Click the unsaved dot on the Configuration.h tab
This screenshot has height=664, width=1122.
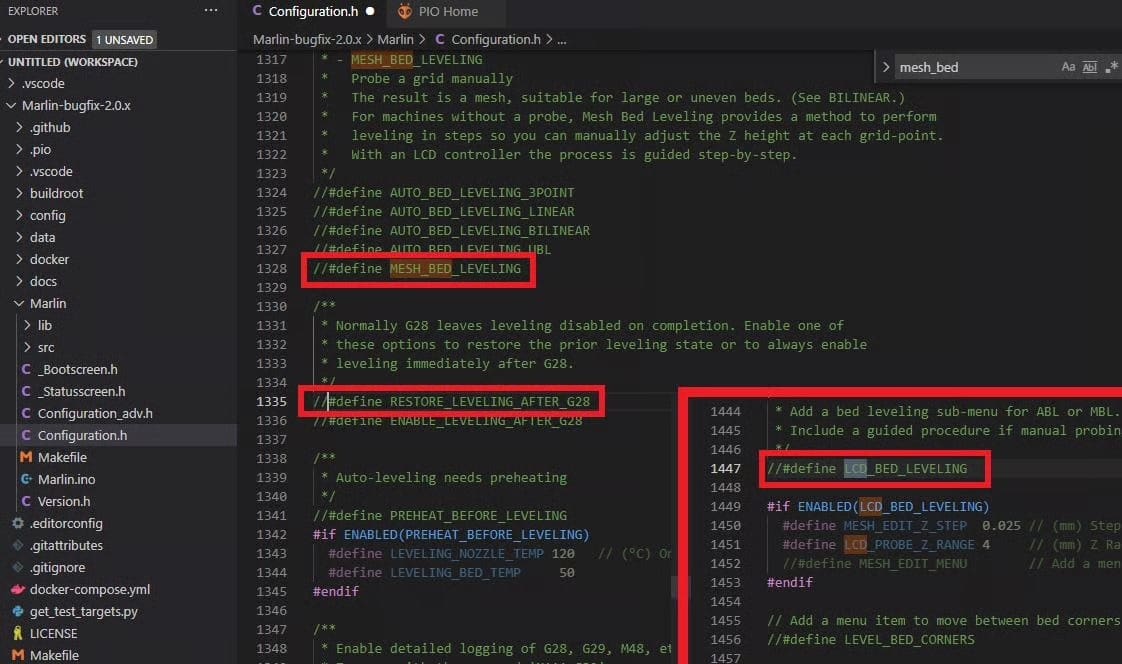click(x=370, y=11)
